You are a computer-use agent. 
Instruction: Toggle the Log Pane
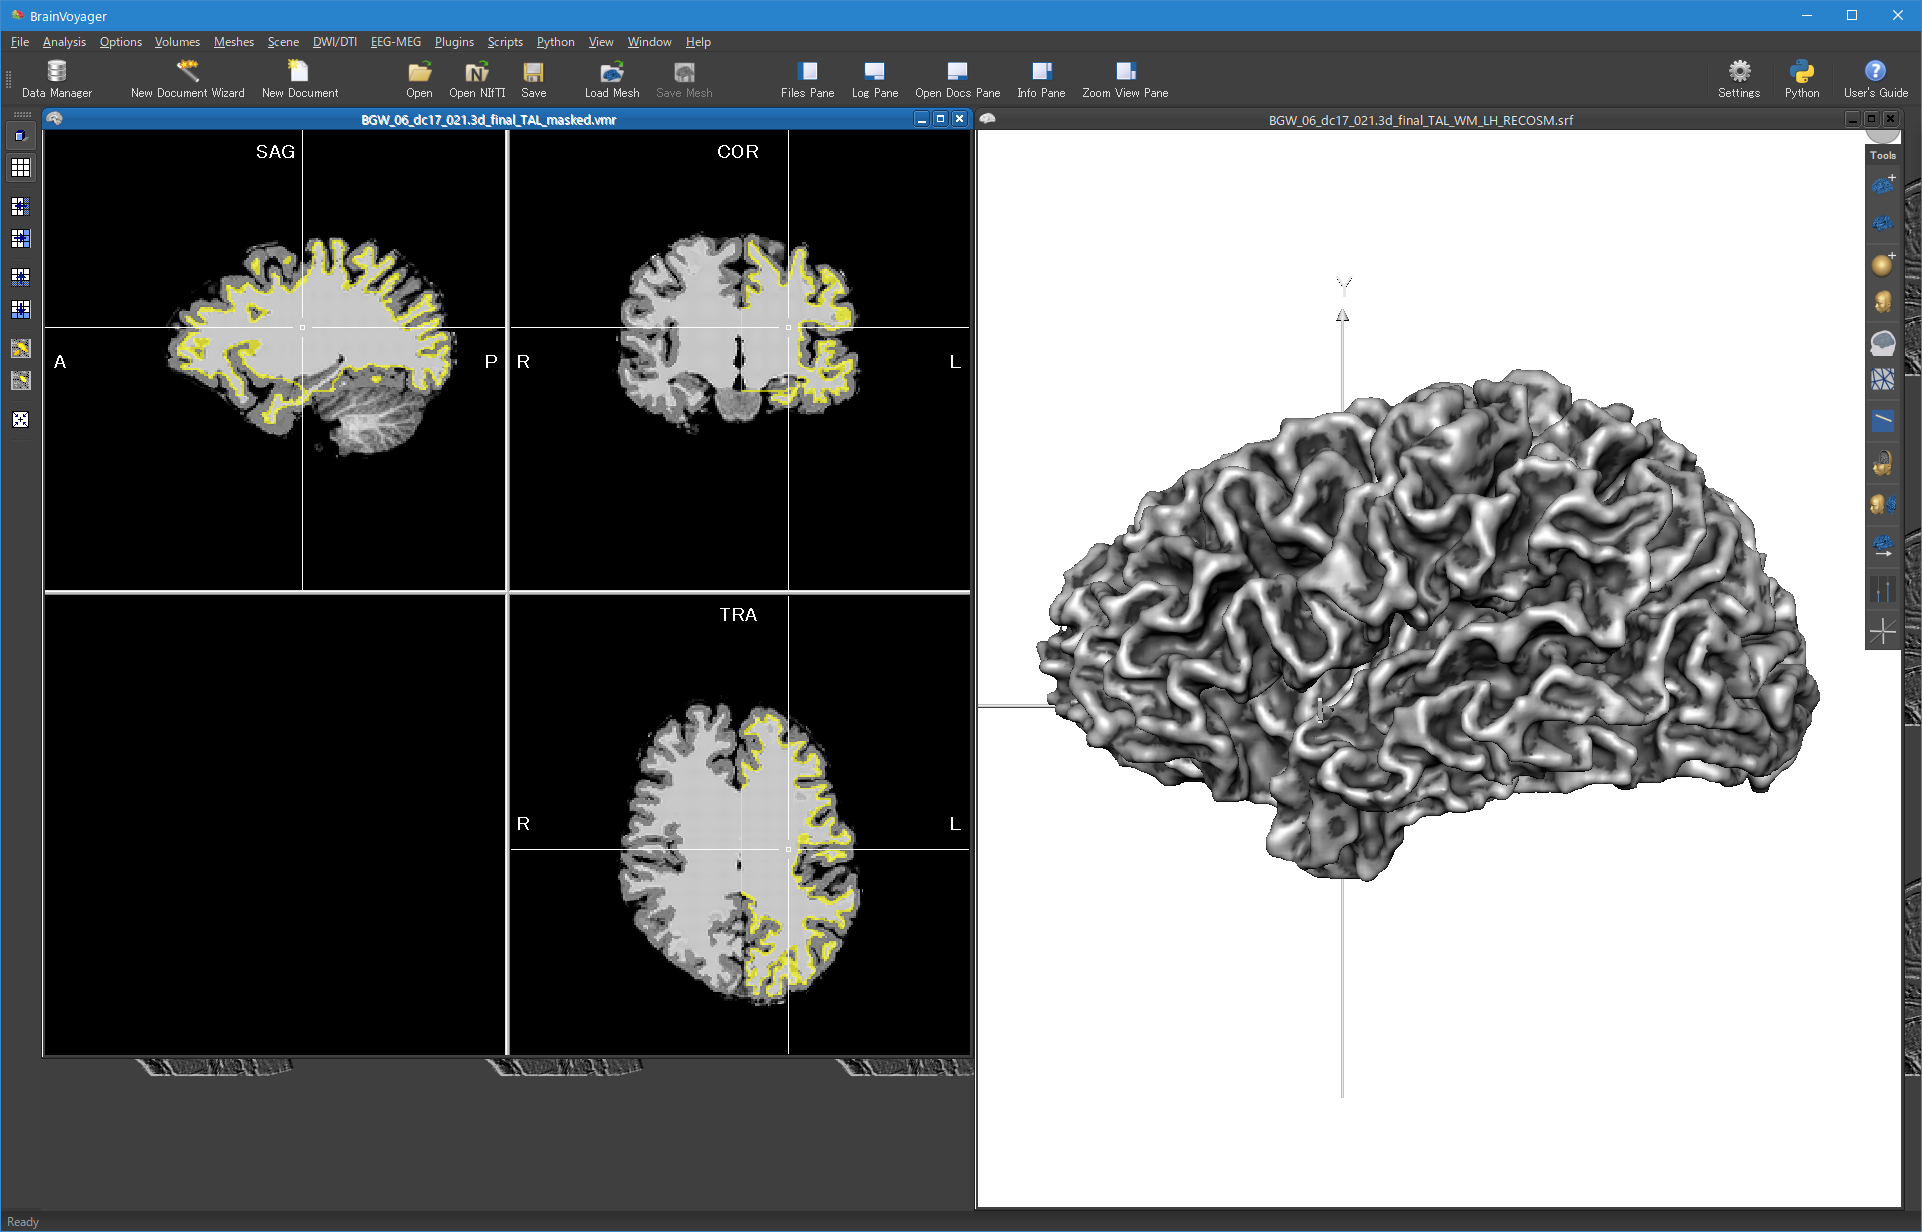click(x=874, y=79)
